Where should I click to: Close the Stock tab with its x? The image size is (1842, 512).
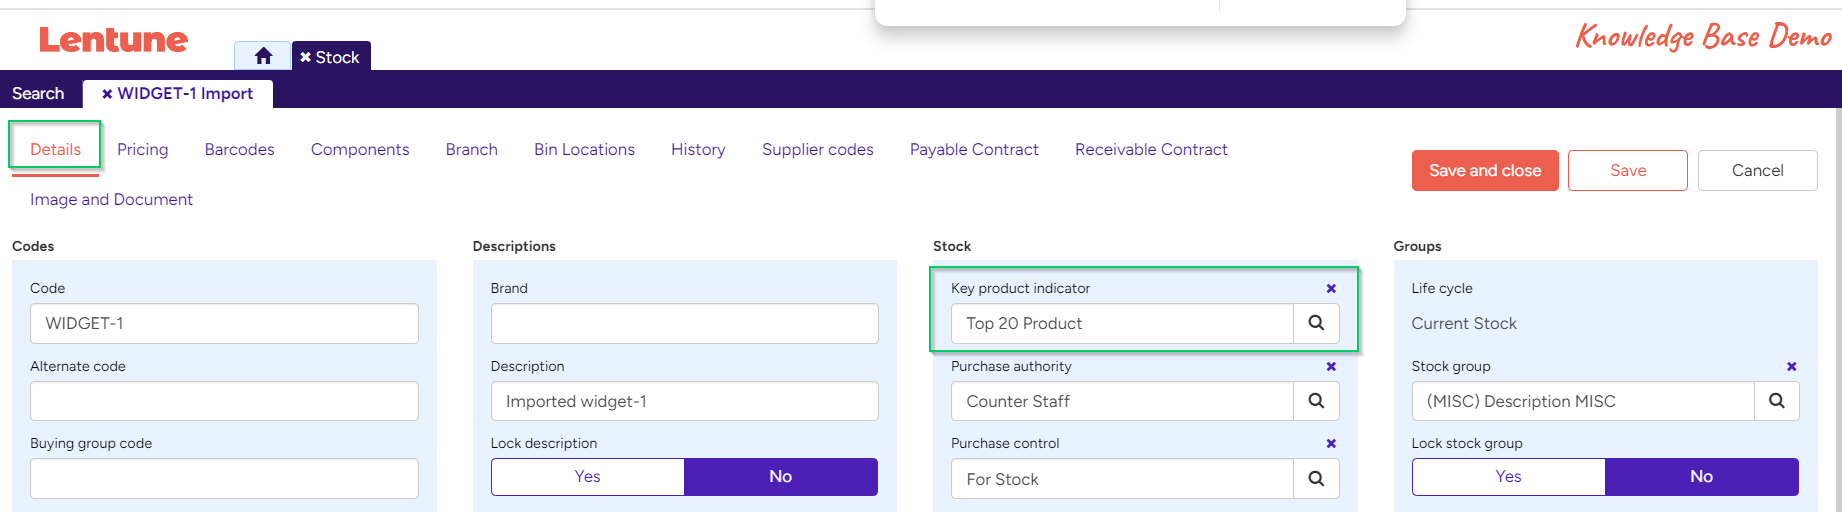pyautogui.click(x=306, y=58)
